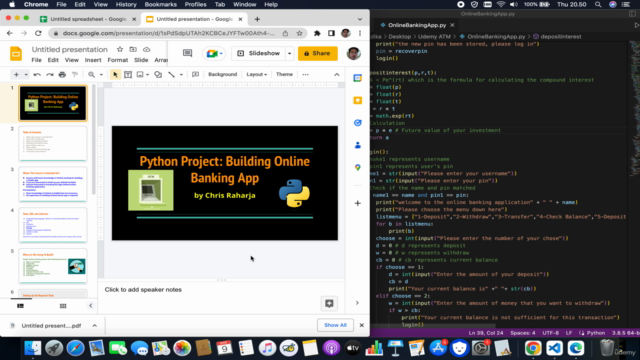This screenshot has height=360, width=640.
Task: Choose the Select cursor tool
Action: [x=115, y=75]
